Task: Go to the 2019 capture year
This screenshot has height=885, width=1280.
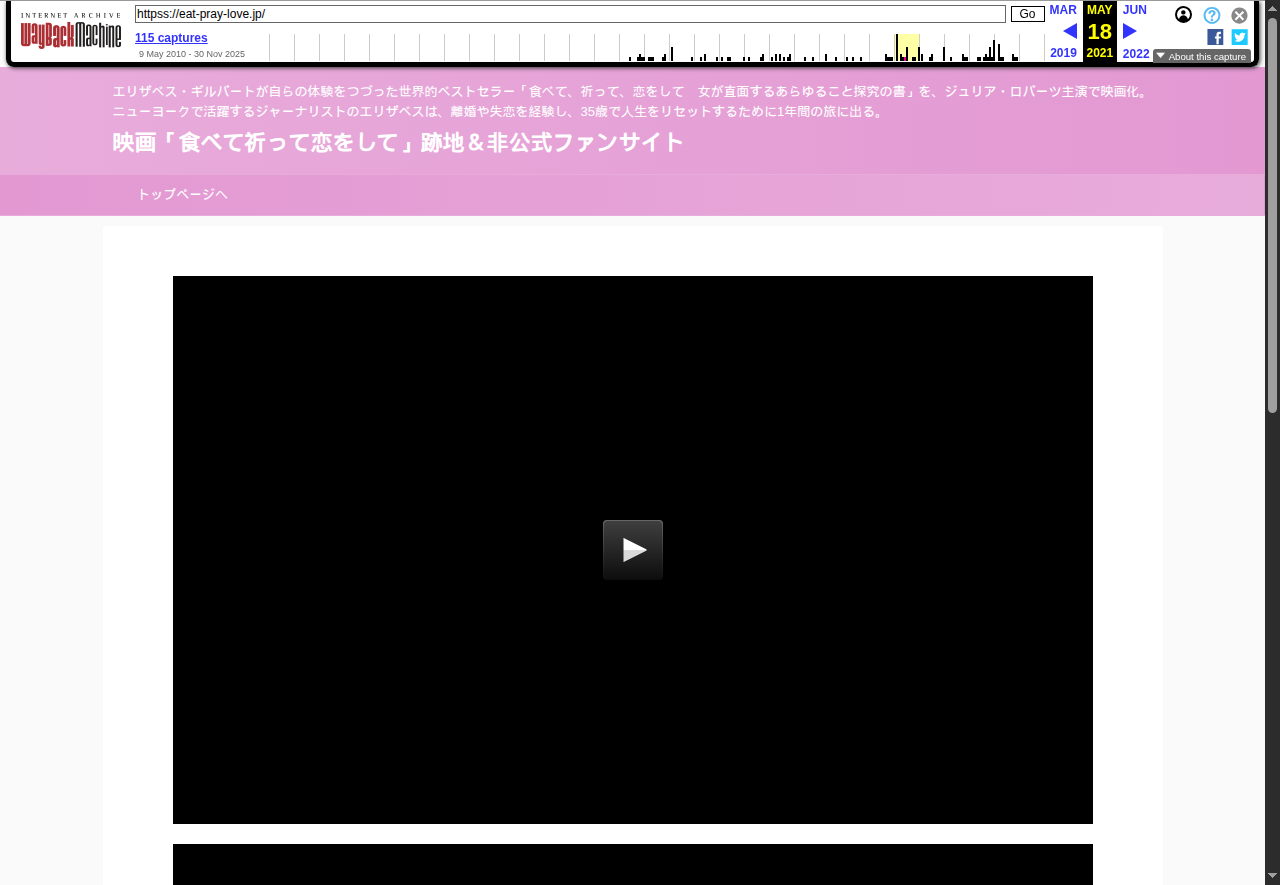Action: (1063, 53)
